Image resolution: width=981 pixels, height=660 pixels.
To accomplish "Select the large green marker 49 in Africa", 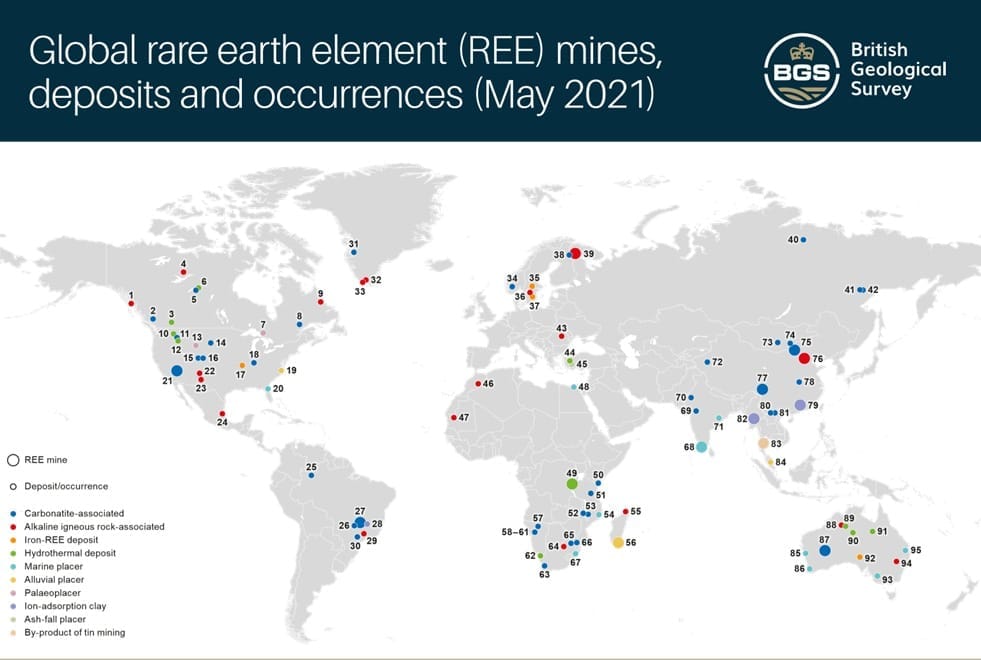I will point(572,484).
